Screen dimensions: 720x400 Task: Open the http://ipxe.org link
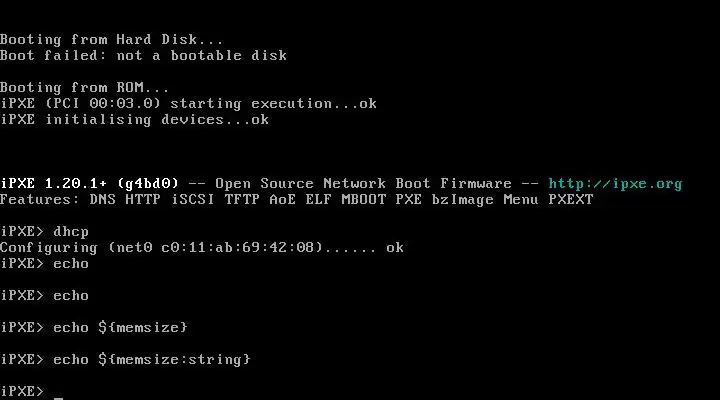615,183
